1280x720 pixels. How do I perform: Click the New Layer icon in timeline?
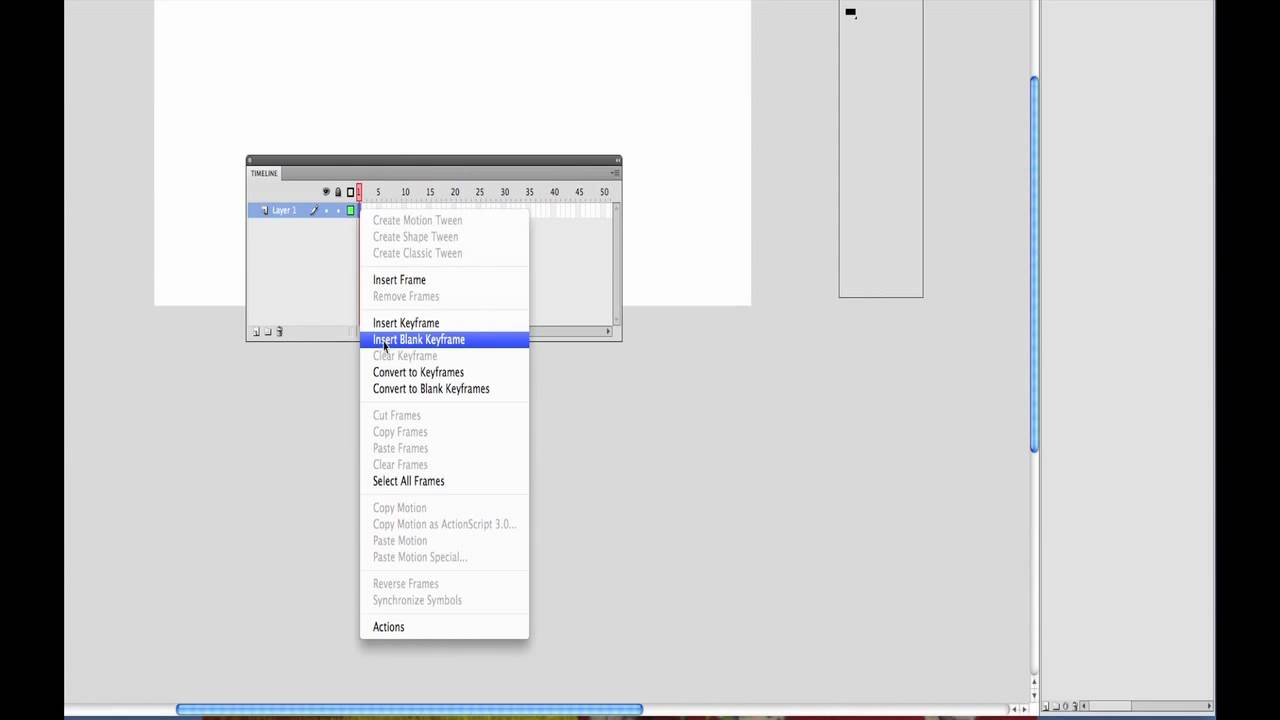click(x=256, y=332)
